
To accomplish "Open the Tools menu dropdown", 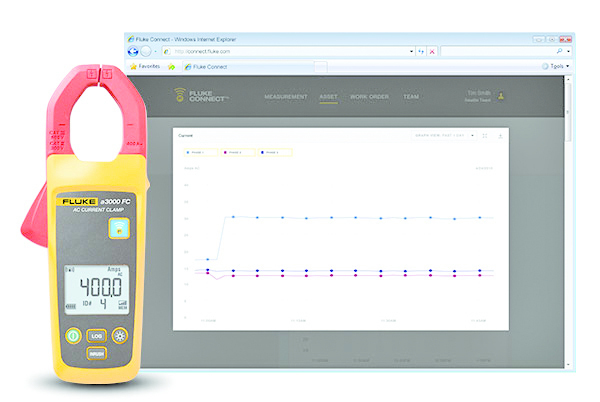I will pyautogui.click(x=556, y=66).
